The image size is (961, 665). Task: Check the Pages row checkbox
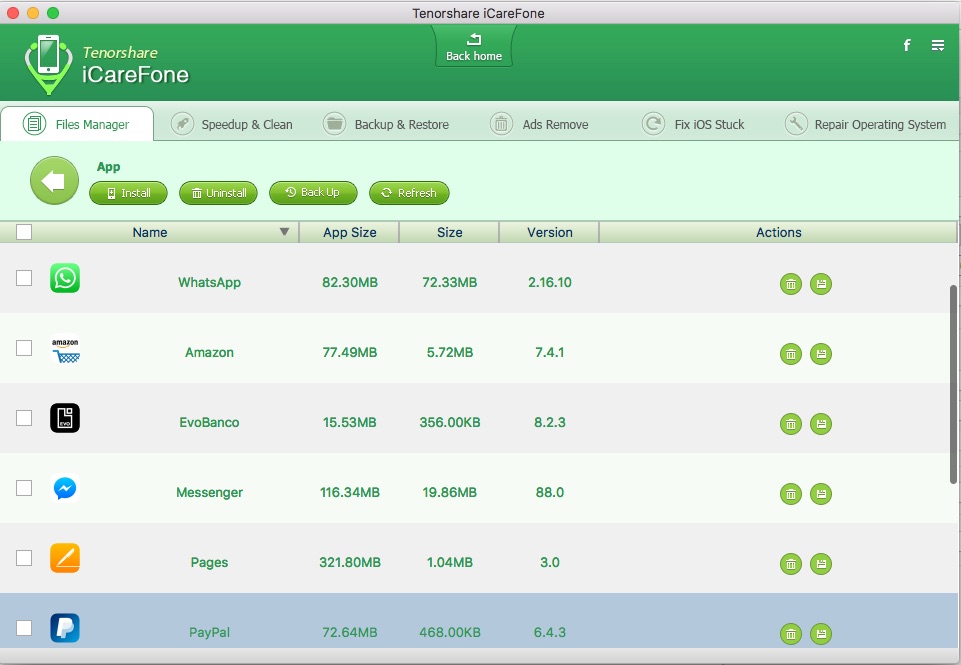click(x=24, y=558)
